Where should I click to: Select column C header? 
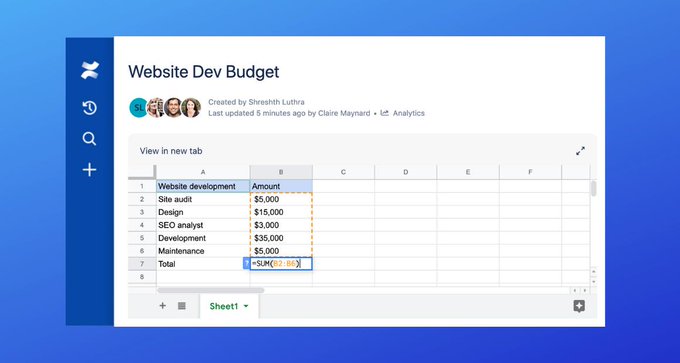pyautogui.click(x=343, y=172)
